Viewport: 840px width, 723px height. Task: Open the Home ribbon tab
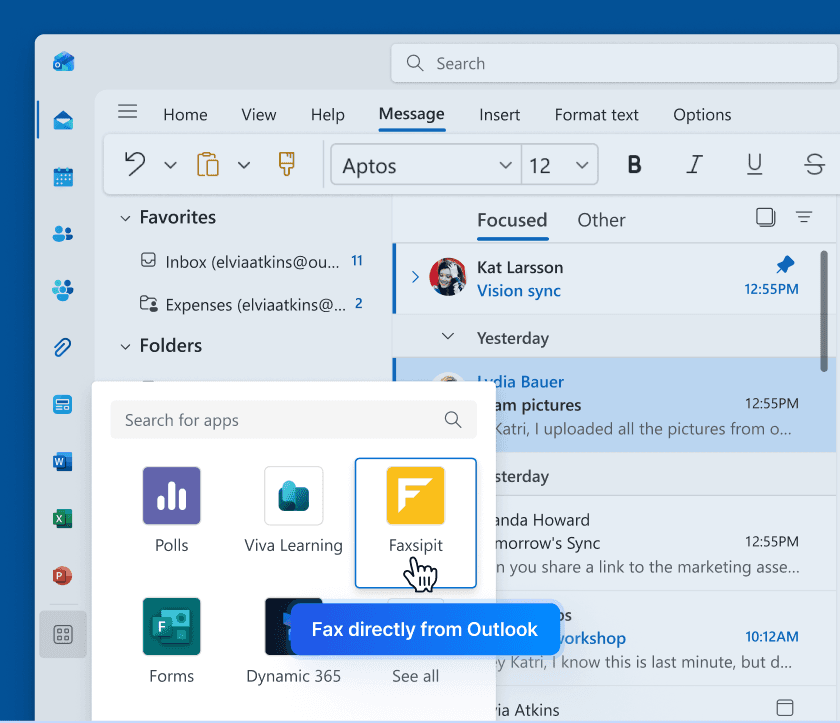pyautogui.click(x=185, y=115)
